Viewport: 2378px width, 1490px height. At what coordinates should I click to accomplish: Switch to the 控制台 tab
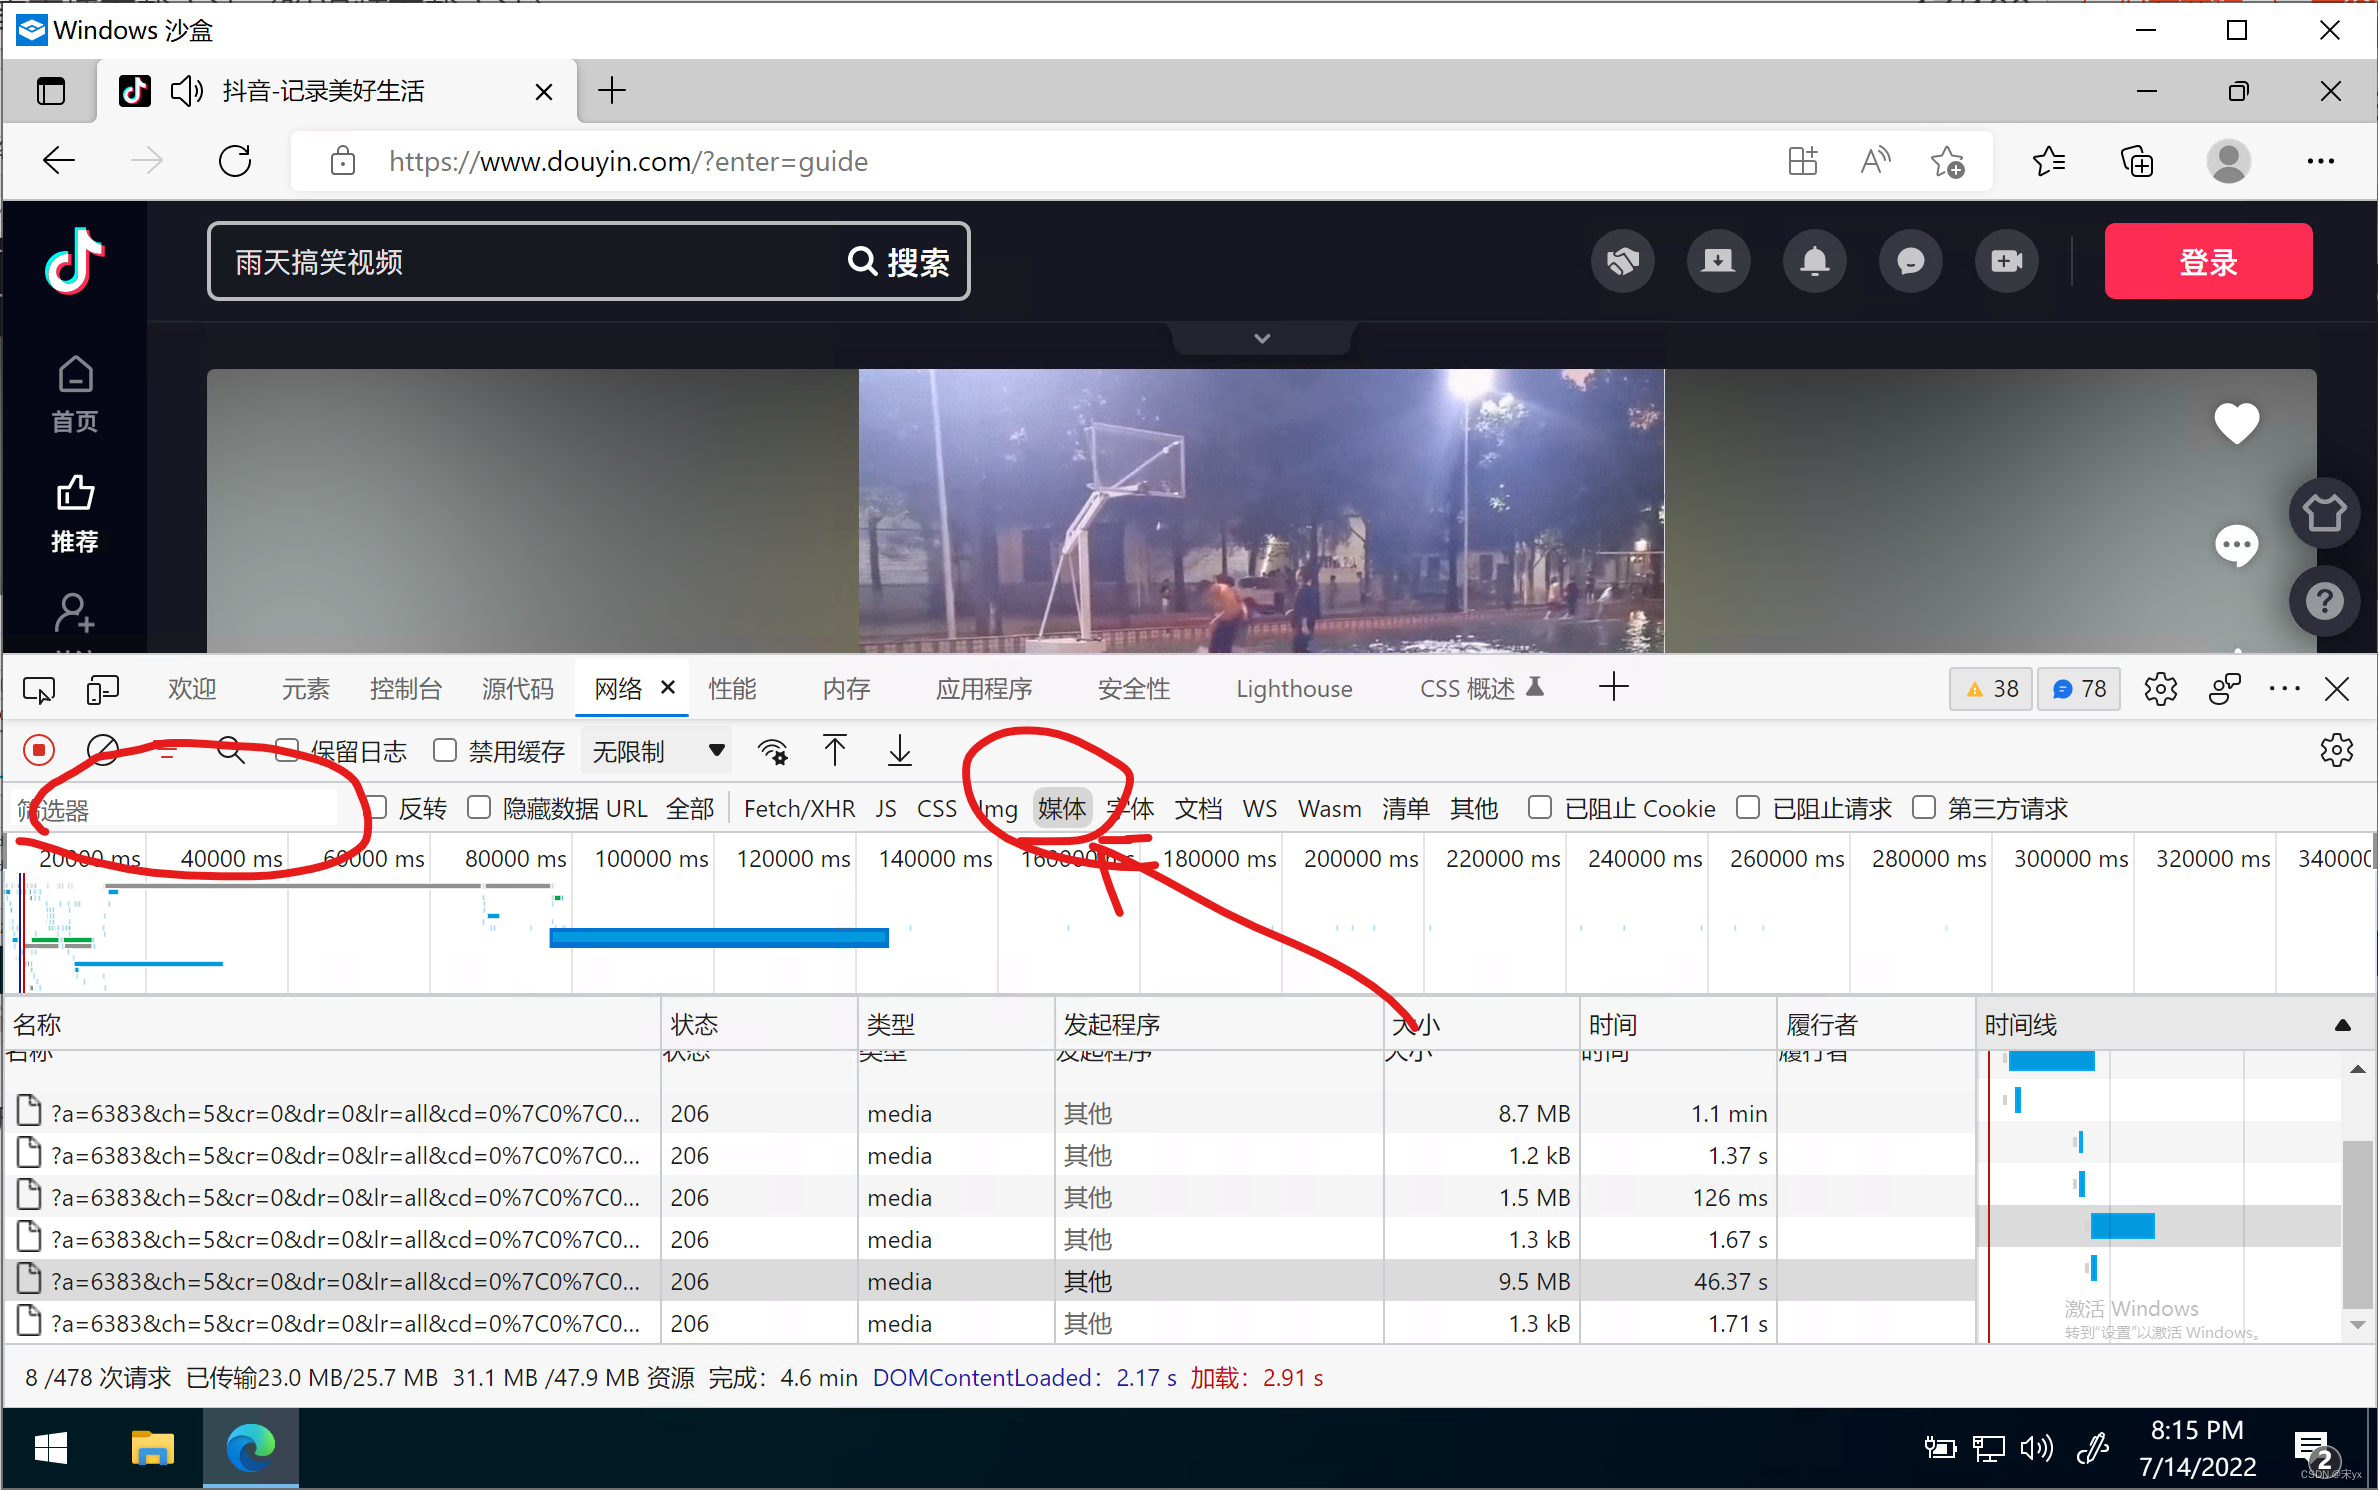[x=405, y=689]
